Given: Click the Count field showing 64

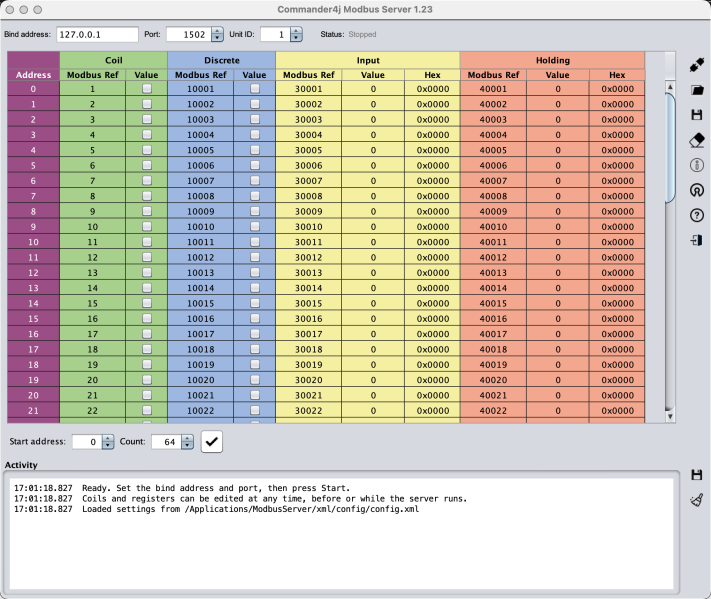Looking at the screenshot, I should pos(166,442).
